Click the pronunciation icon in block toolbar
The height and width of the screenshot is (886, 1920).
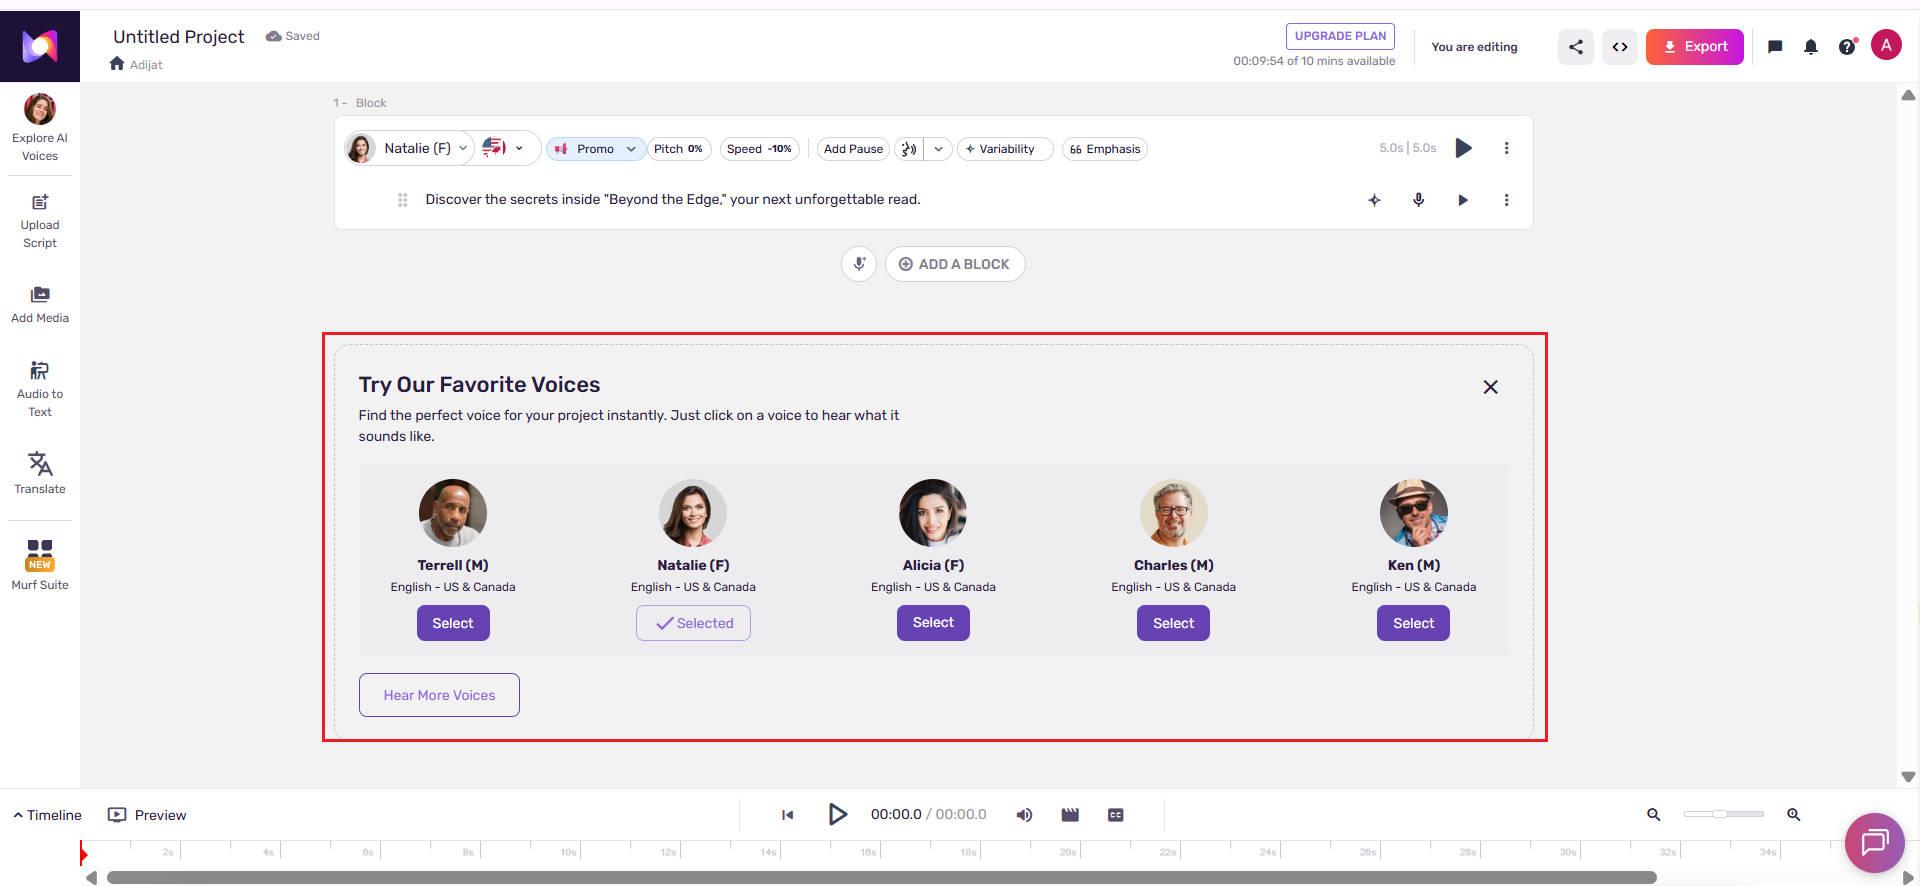908,149
